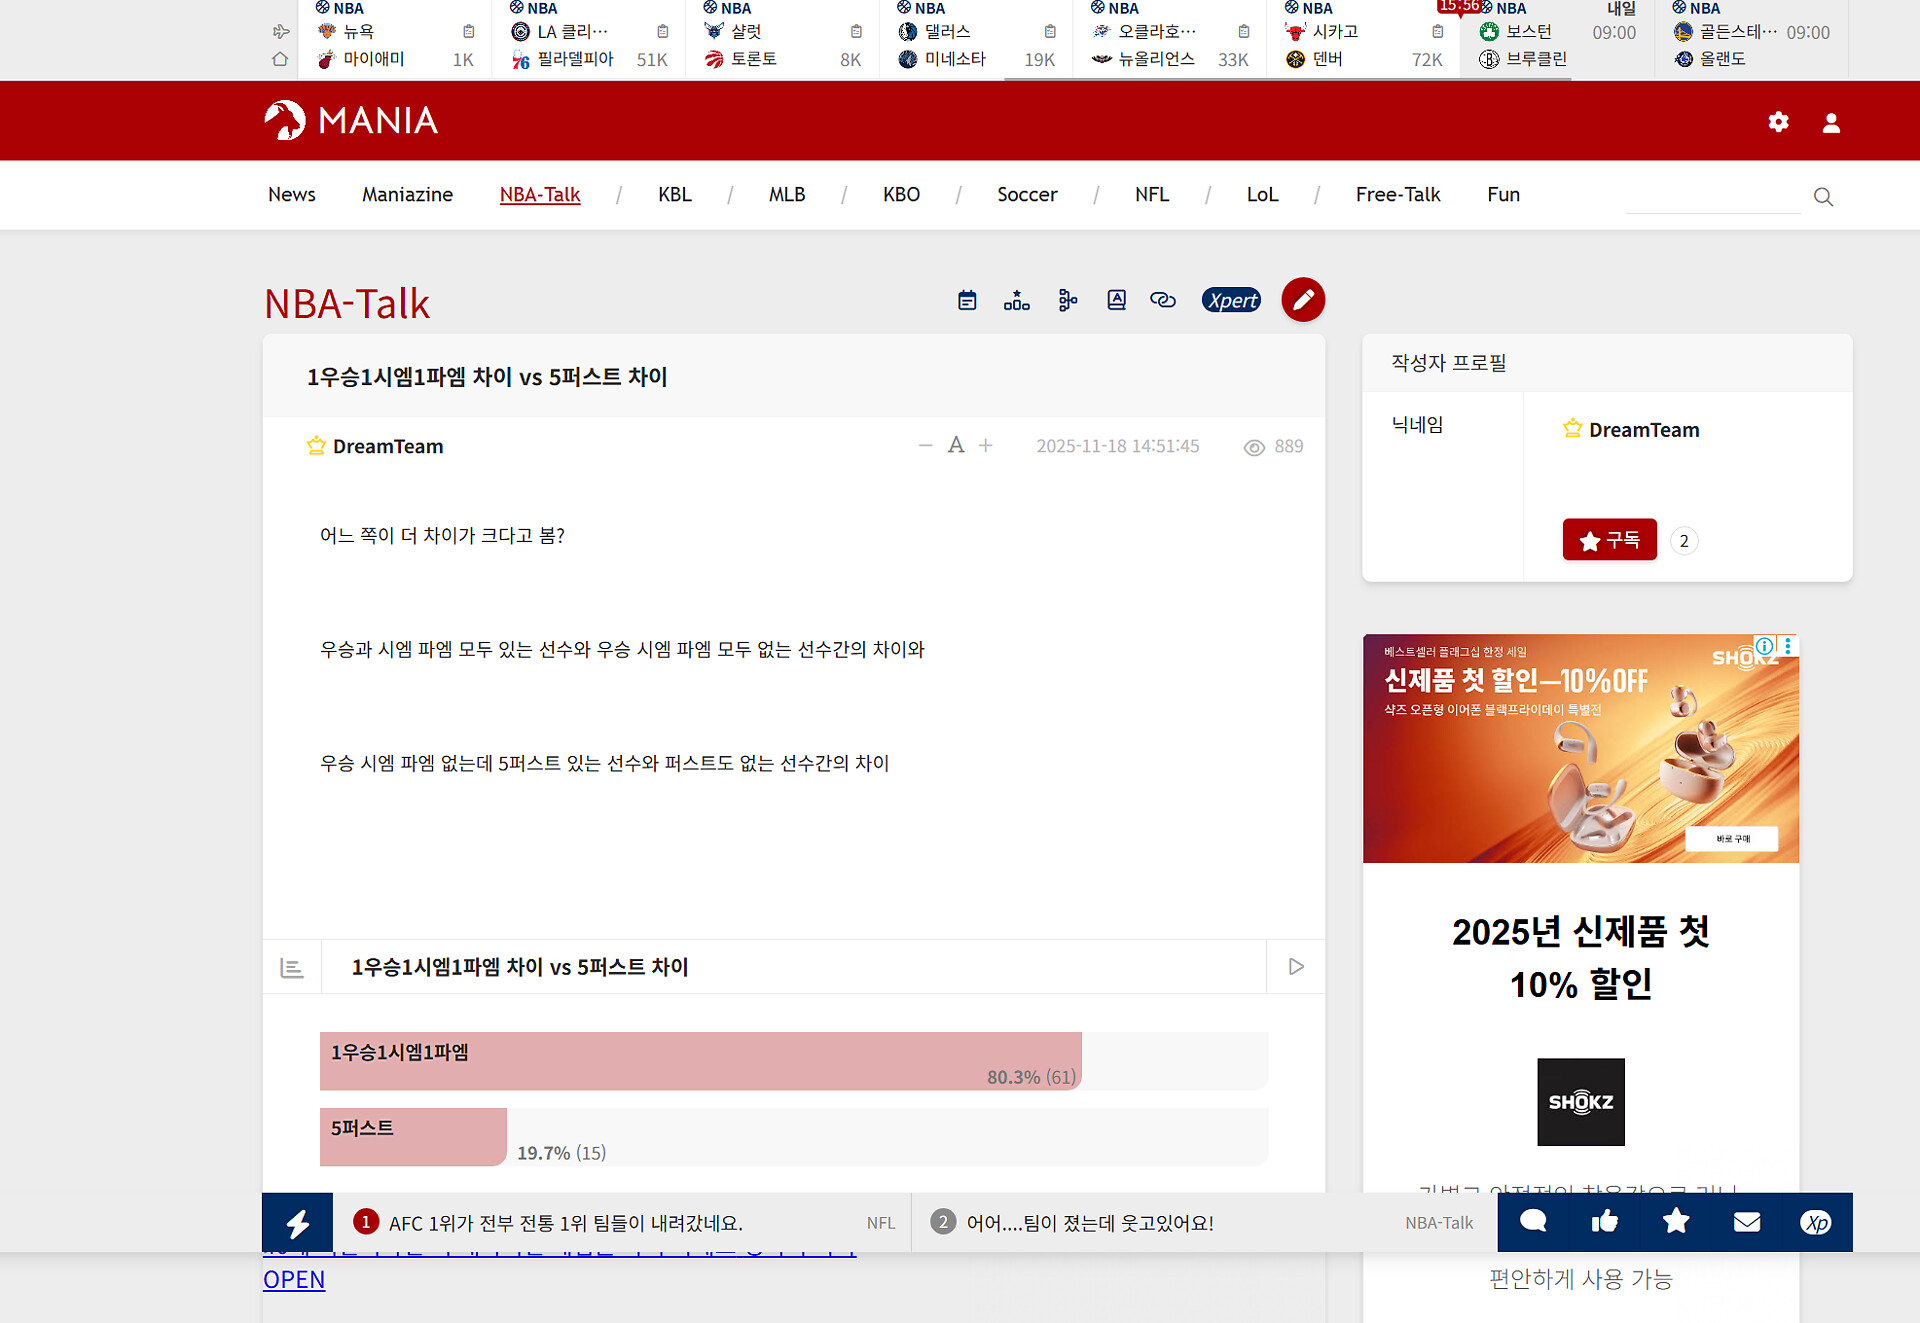Click the red pencil write-post button
The width and height of the screenshot is (1920, 1323).
click(1303, 300)
